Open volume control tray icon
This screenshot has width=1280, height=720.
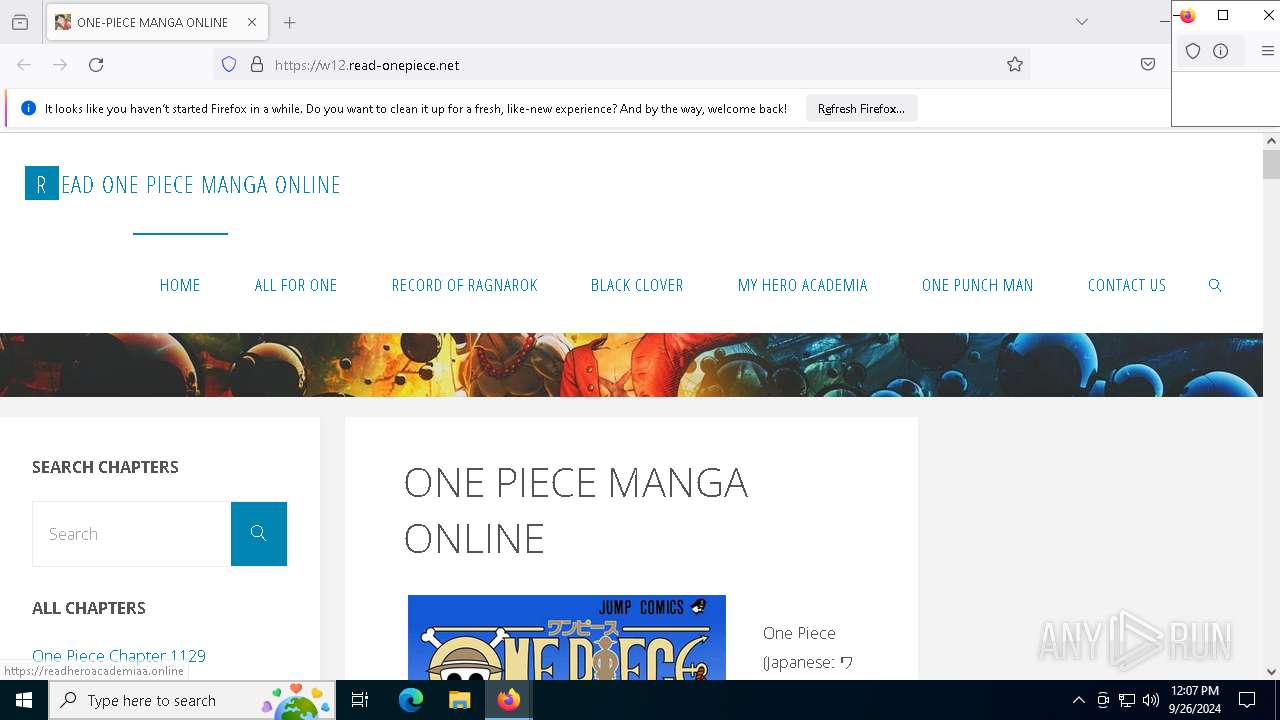[1151, 700]
